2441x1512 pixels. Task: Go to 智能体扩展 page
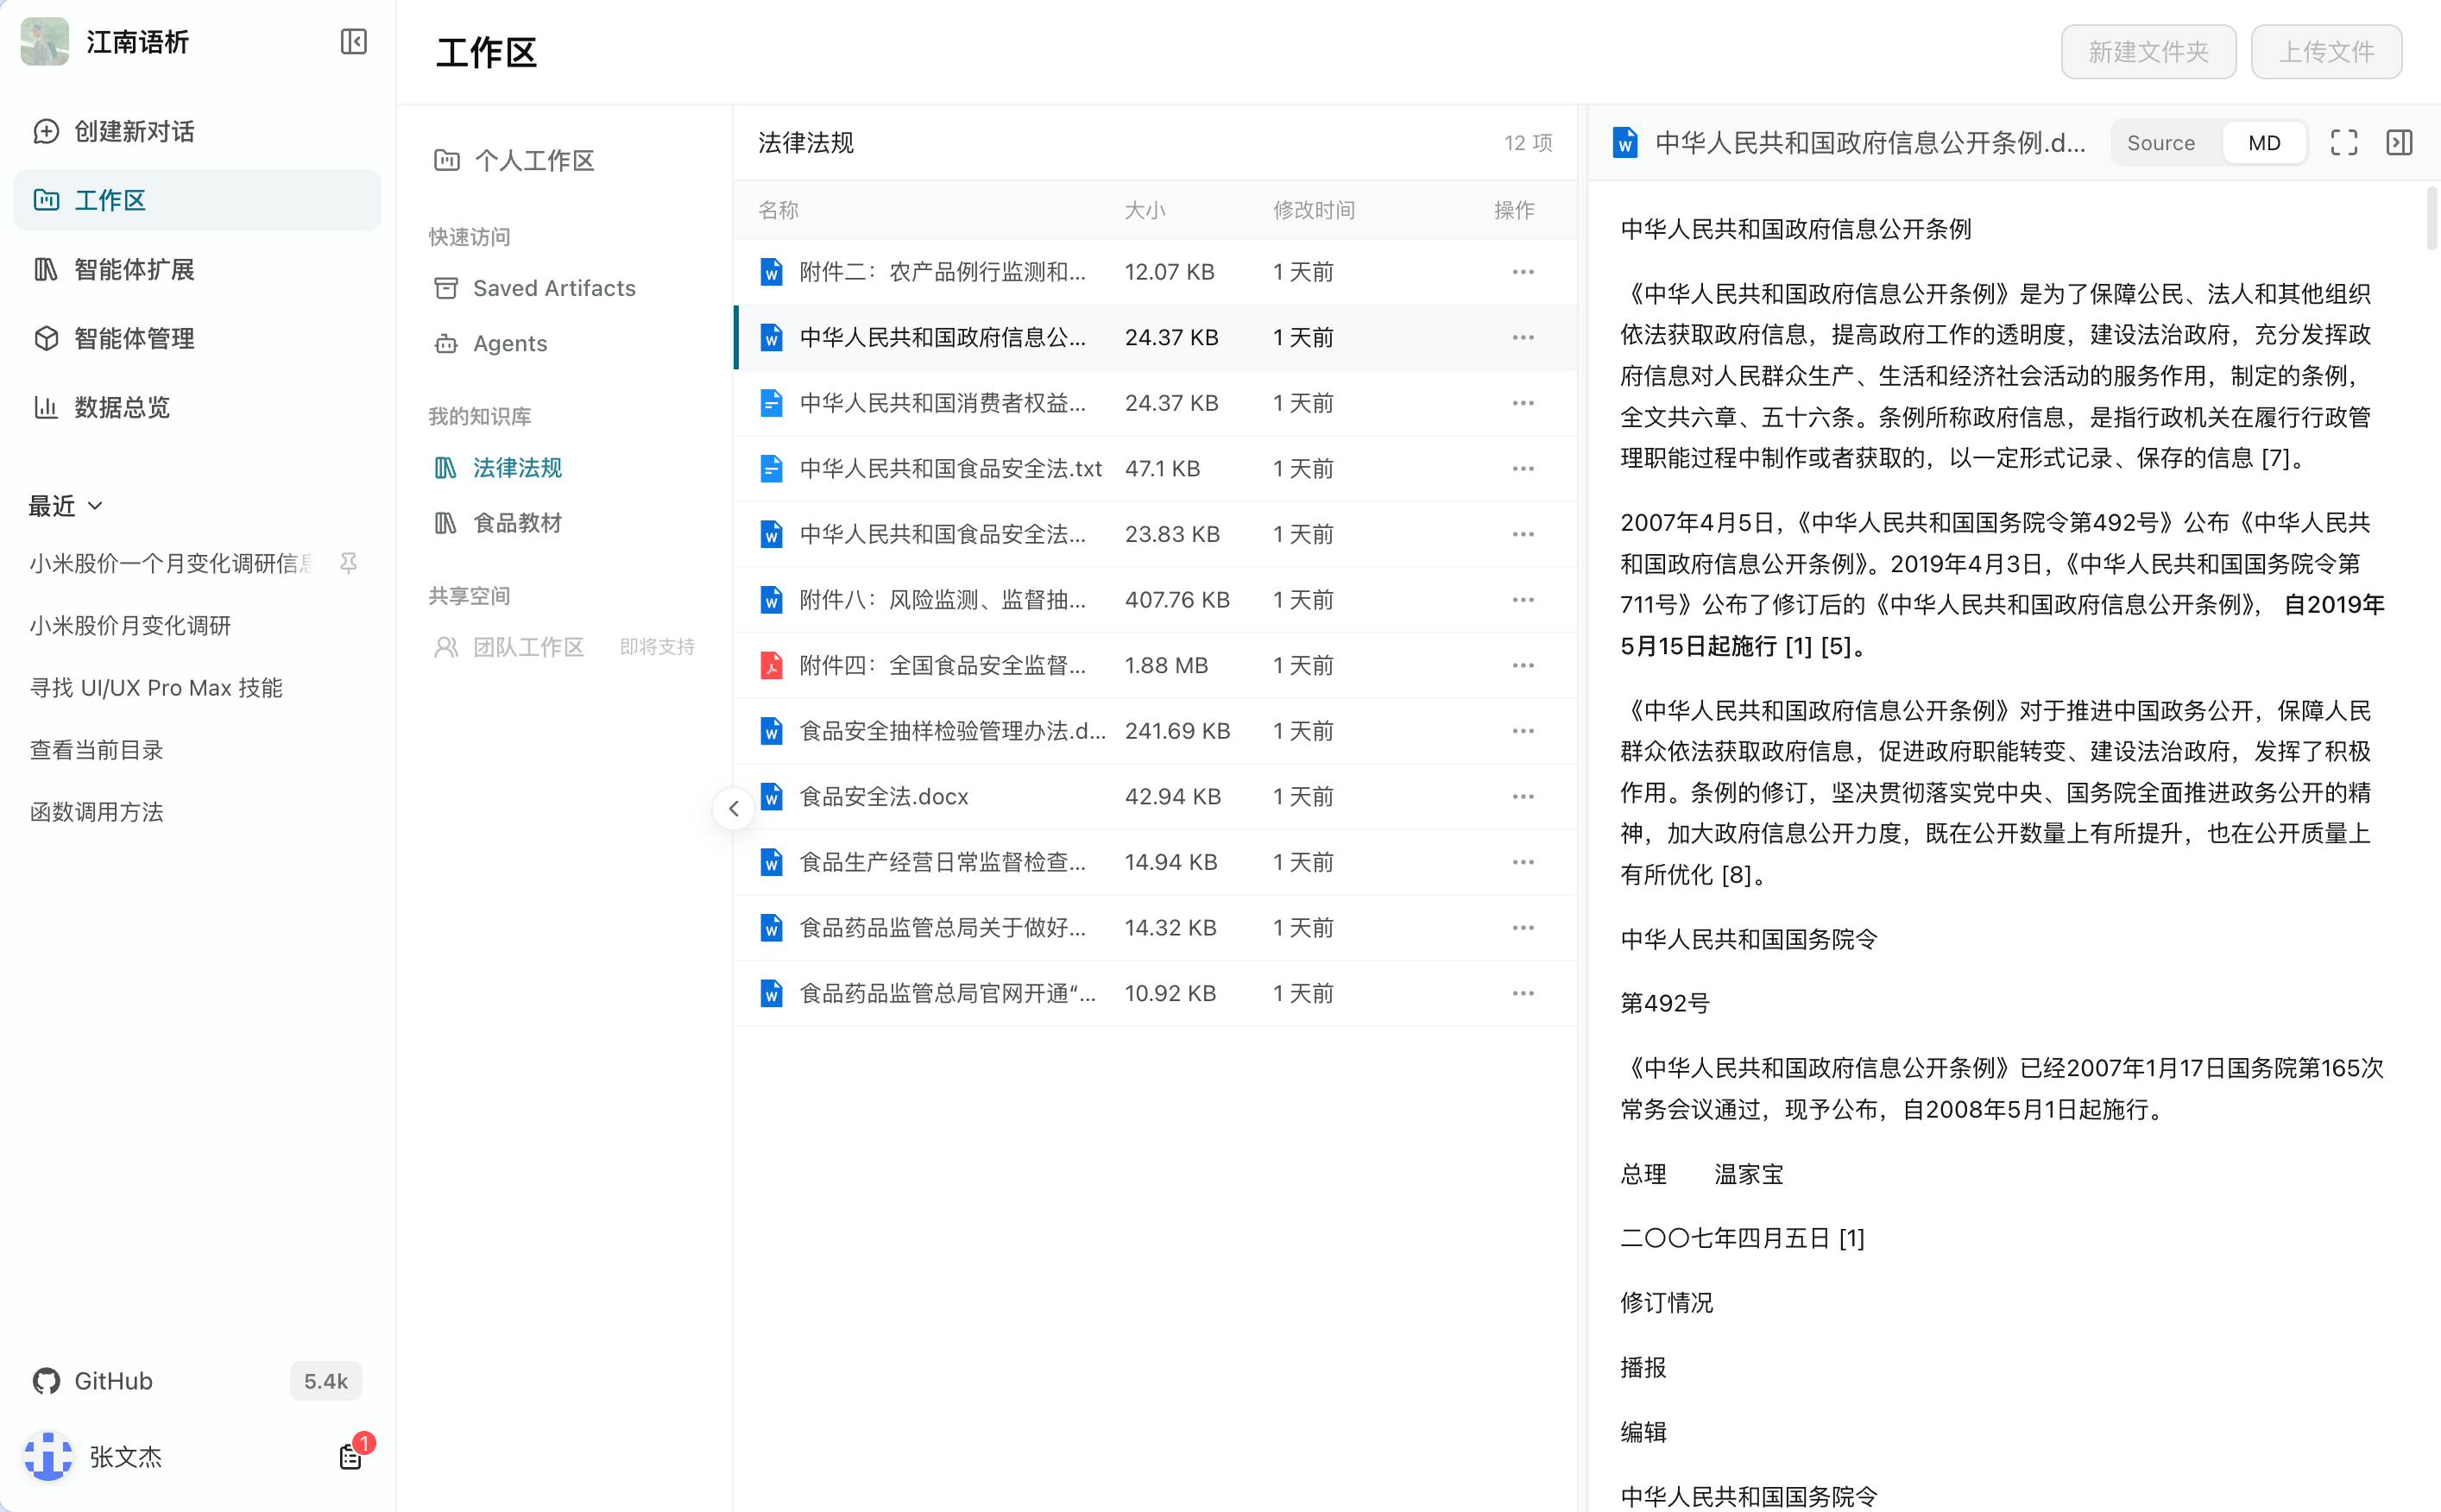pos(198,269)
